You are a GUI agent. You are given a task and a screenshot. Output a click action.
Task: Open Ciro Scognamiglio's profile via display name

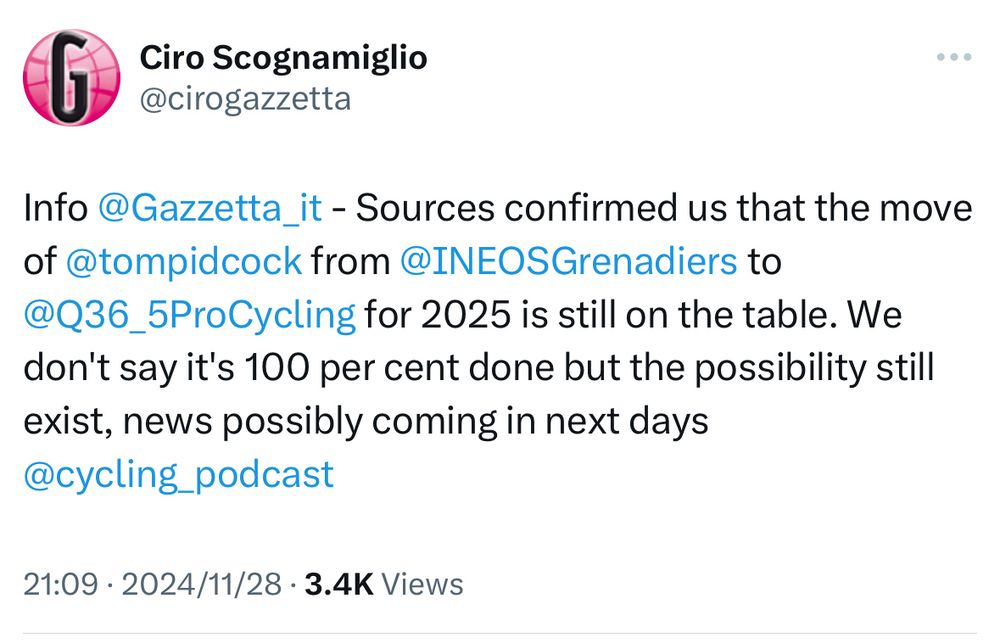click(283, 58)
